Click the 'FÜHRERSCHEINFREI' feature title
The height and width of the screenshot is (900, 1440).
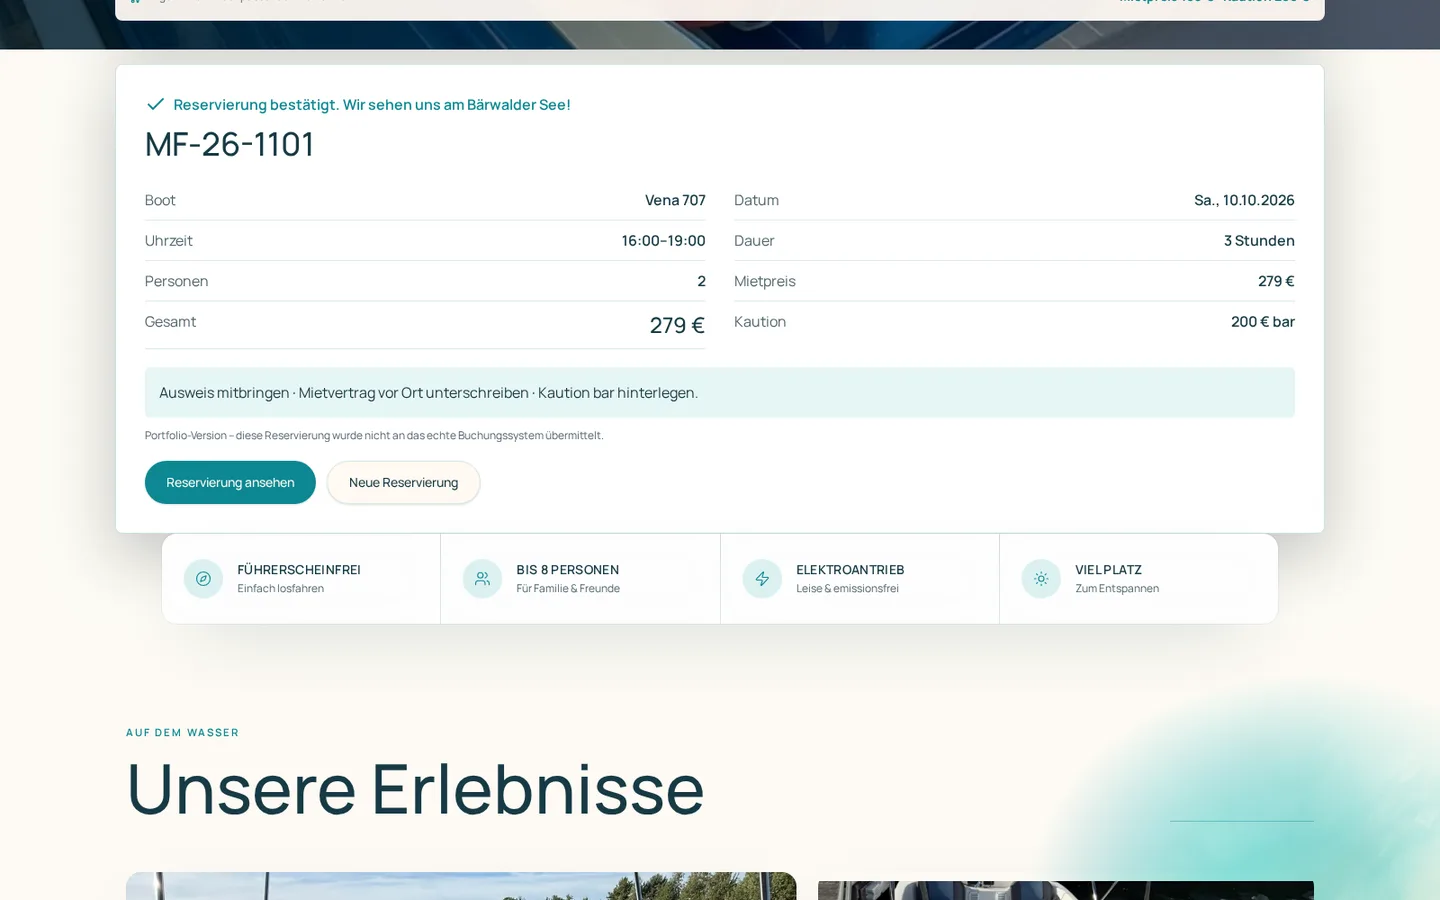point(299,570)
